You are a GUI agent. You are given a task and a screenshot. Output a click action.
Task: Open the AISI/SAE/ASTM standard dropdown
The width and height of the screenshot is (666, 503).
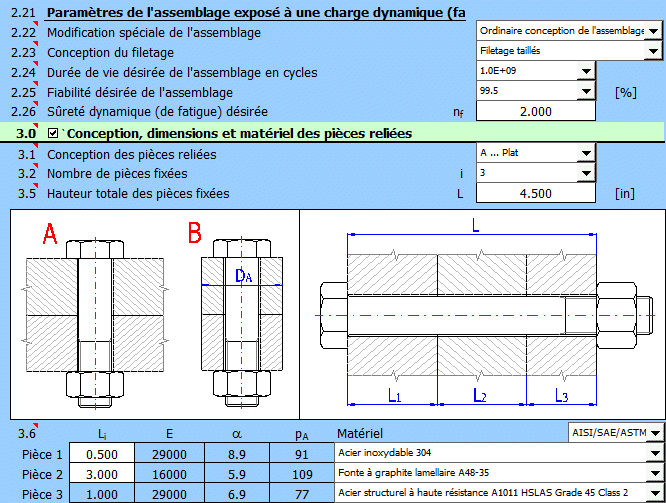[x=655, y=433]
